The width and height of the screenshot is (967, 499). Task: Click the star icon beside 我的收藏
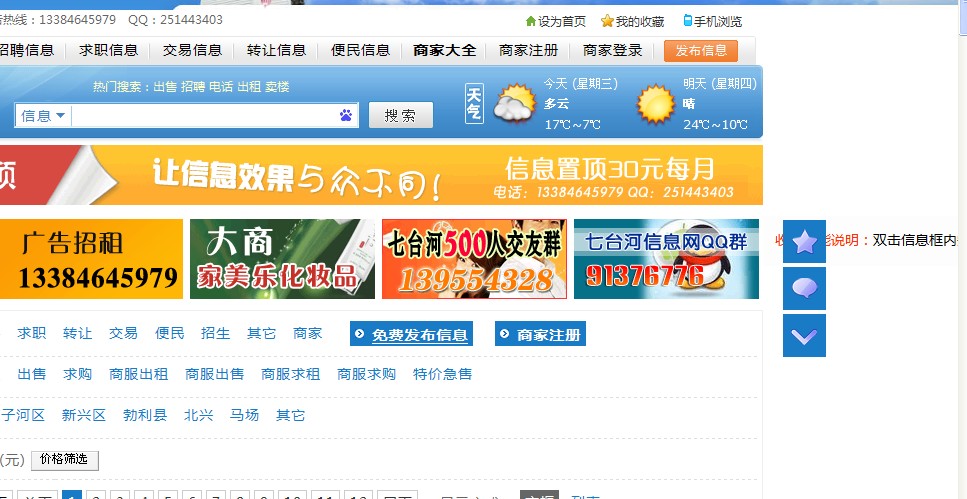607,21
